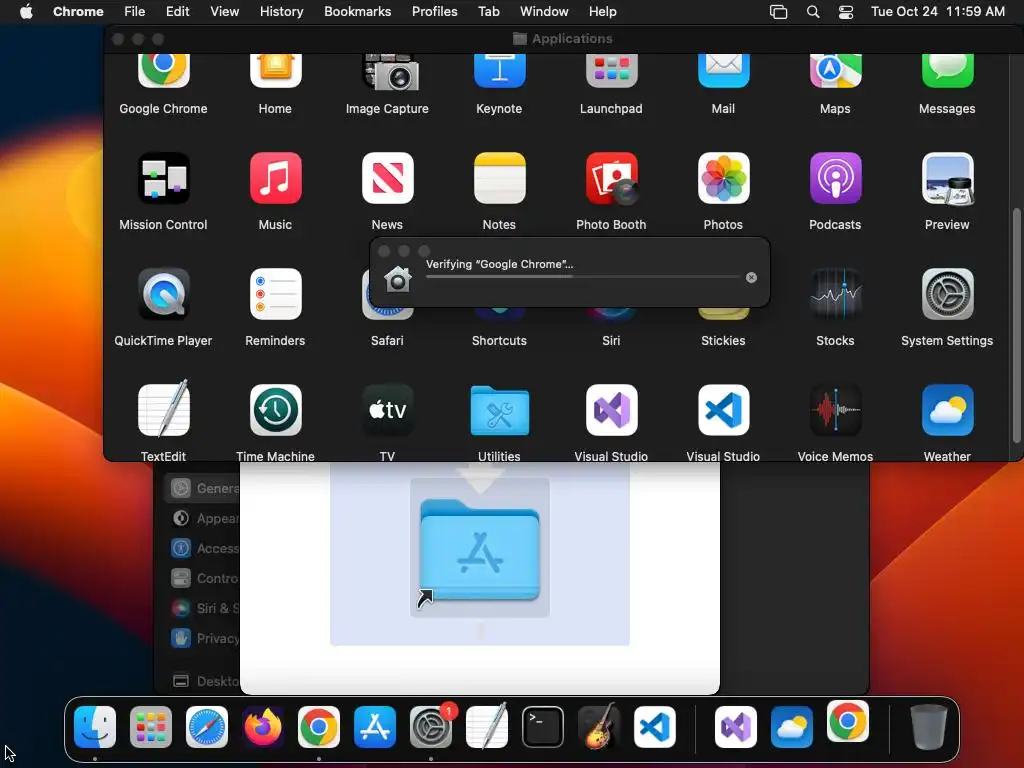This screenshot has height=768, width=1024.
Task: Open Weather app from the Dock
Action: (792, 727)
